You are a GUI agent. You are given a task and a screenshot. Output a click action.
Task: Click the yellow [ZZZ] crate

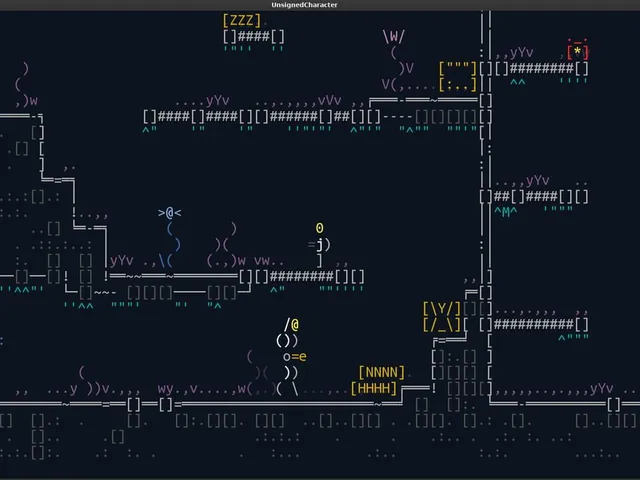[x=242, y=20]
